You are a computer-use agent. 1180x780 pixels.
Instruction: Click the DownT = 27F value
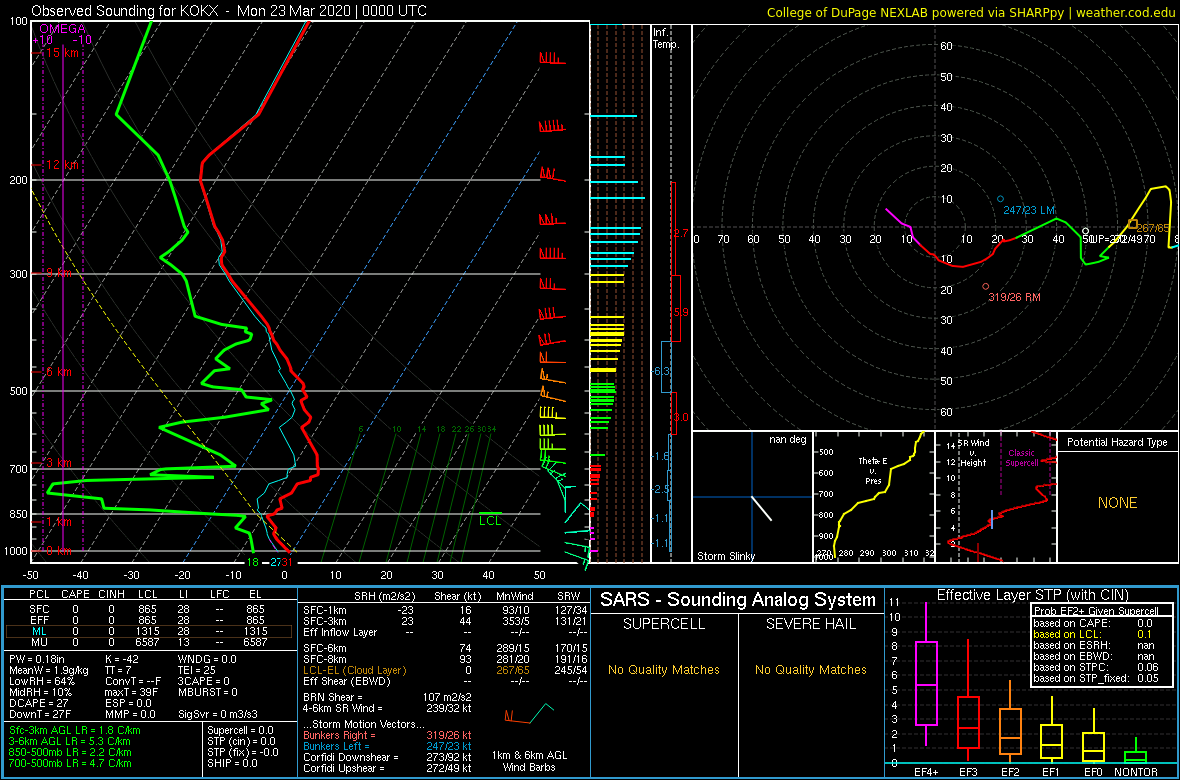point(38,714)
